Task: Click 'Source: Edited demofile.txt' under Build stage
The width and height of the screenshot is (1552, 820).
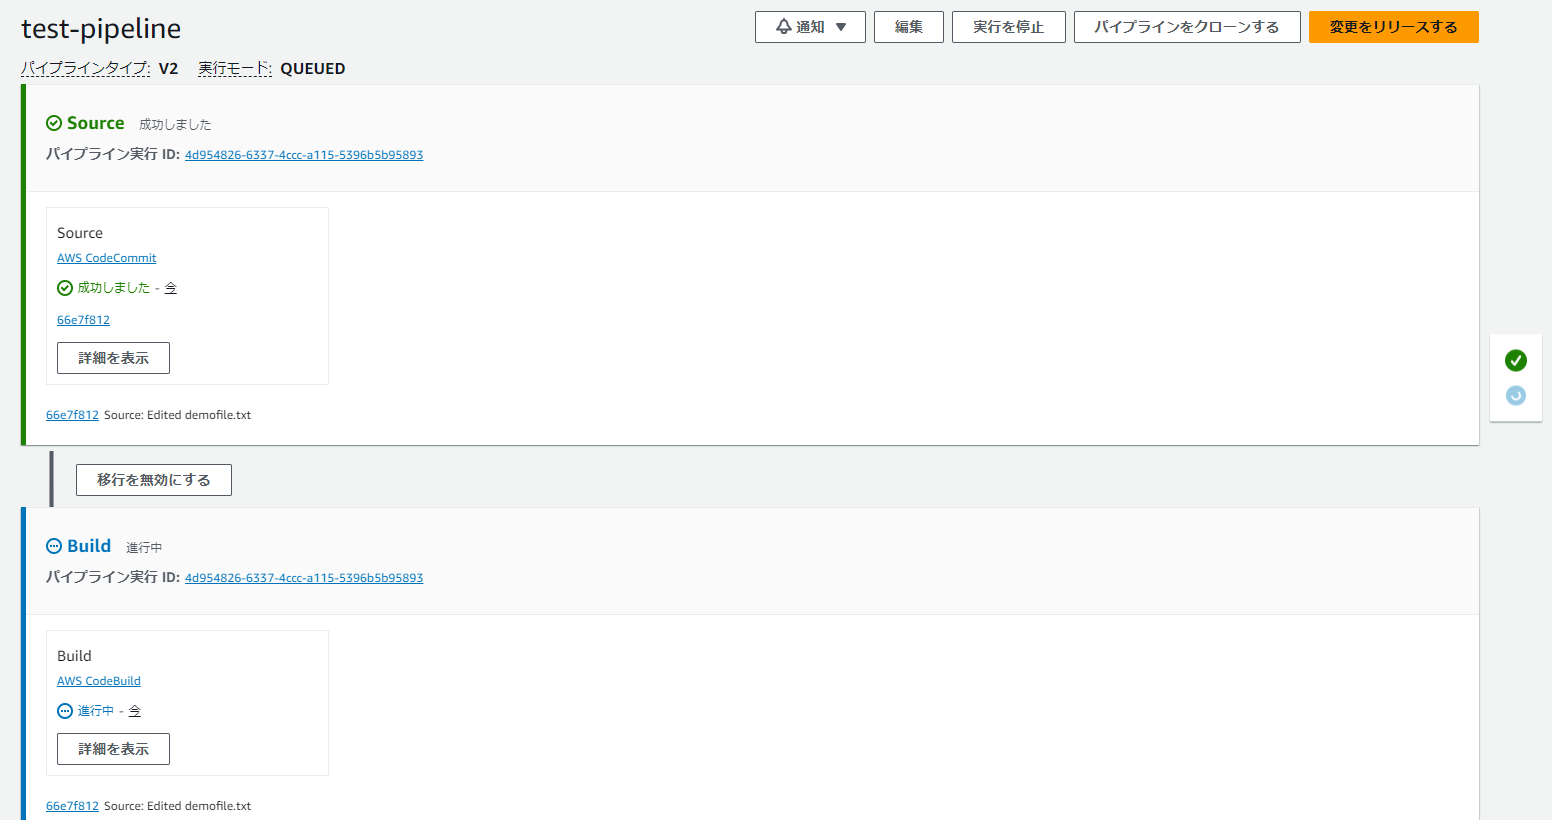Action: (178, 806)
